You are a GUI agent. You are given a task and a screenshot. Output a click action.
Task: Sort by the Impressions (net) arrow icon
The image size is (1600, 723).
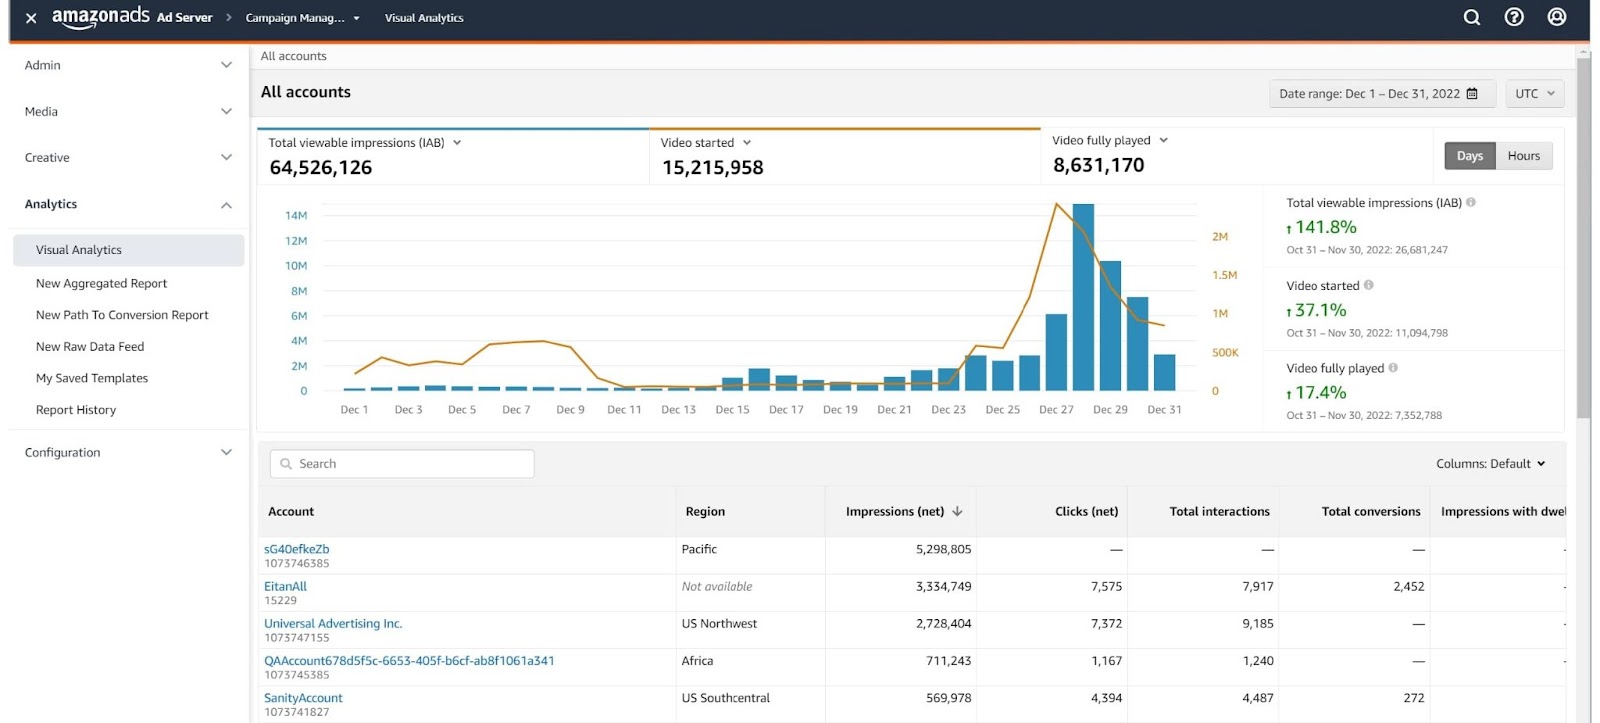957,511
